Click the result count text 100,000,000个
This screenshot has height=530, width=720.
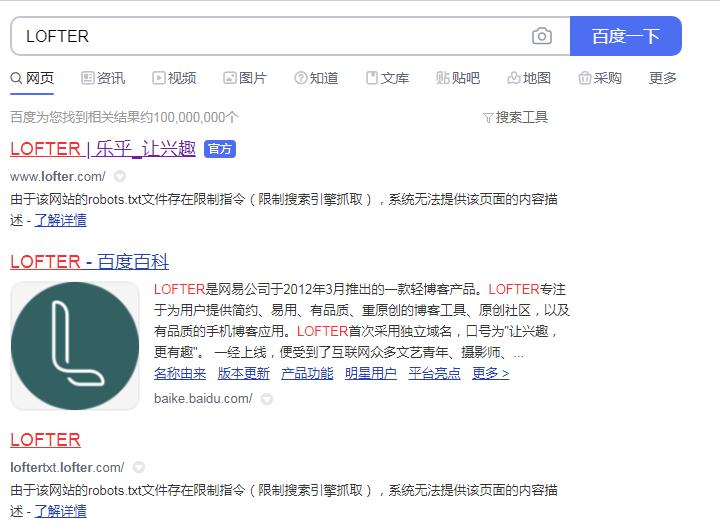[x=196, y=118]
